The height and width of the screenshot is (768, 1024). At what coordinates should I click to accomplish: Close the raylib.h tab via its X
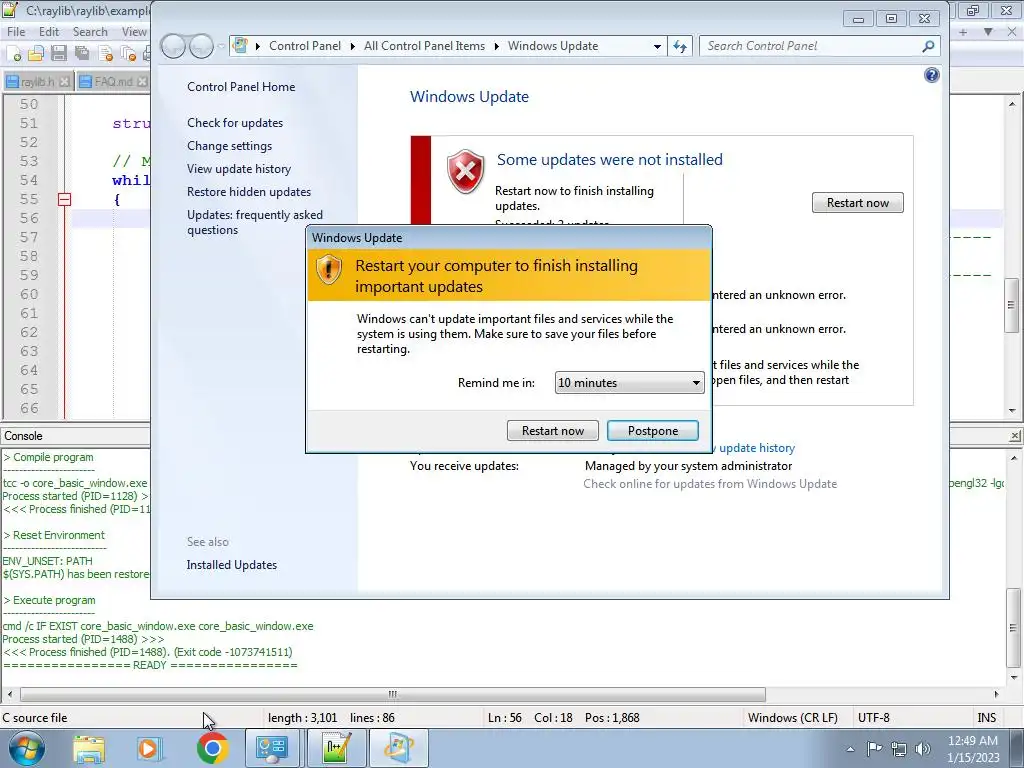(64, 82)
